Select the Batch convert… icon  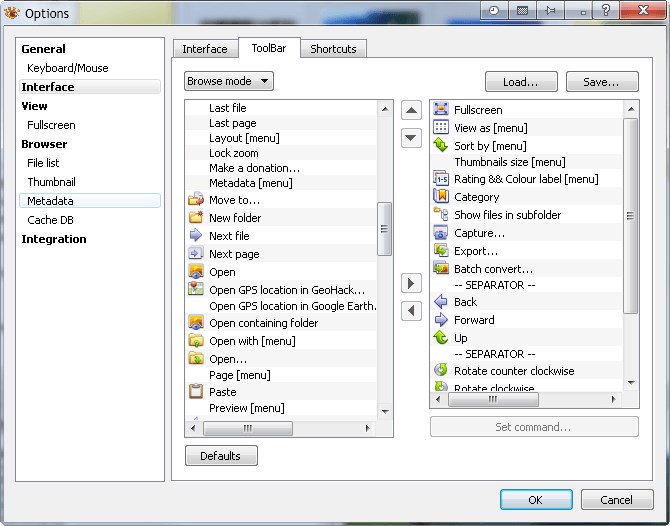click(441, 268)
